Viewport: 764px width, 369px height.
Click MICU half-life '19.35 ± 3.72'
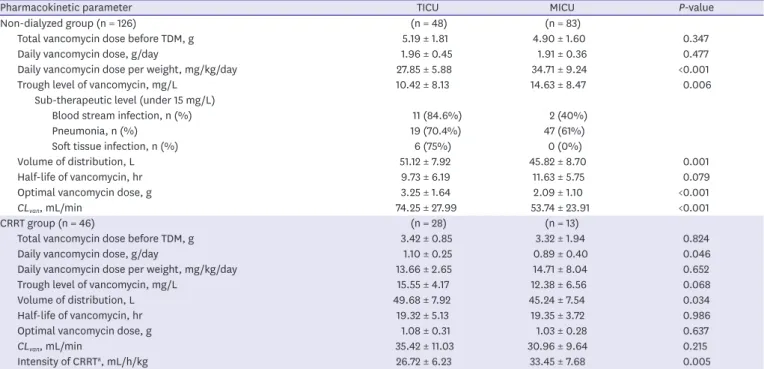tap(558, 315)
